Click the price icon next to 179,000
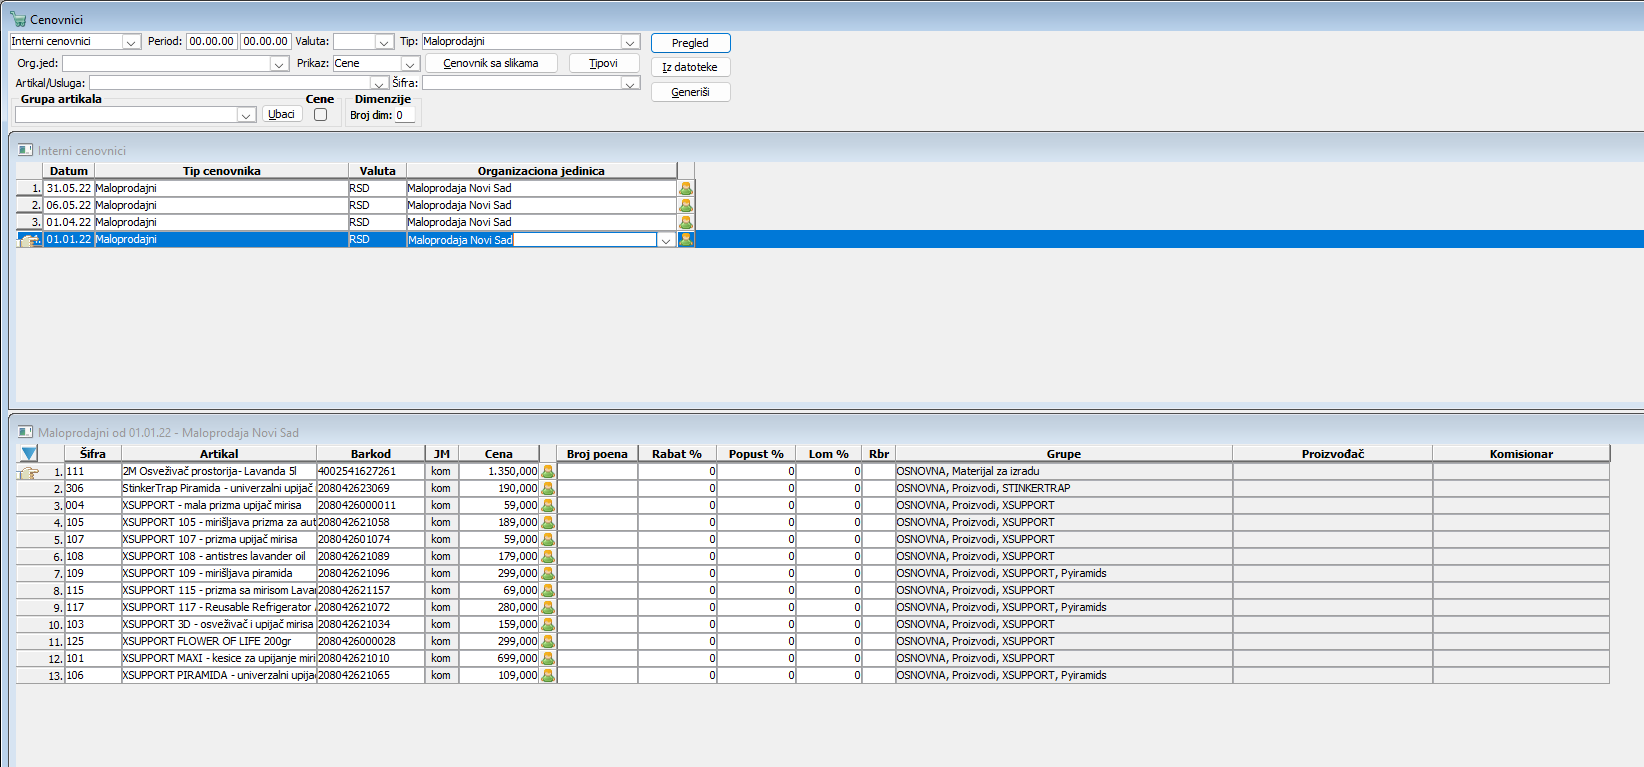Viewport: 1644px width, 767px height. click(x=548, y=556)
